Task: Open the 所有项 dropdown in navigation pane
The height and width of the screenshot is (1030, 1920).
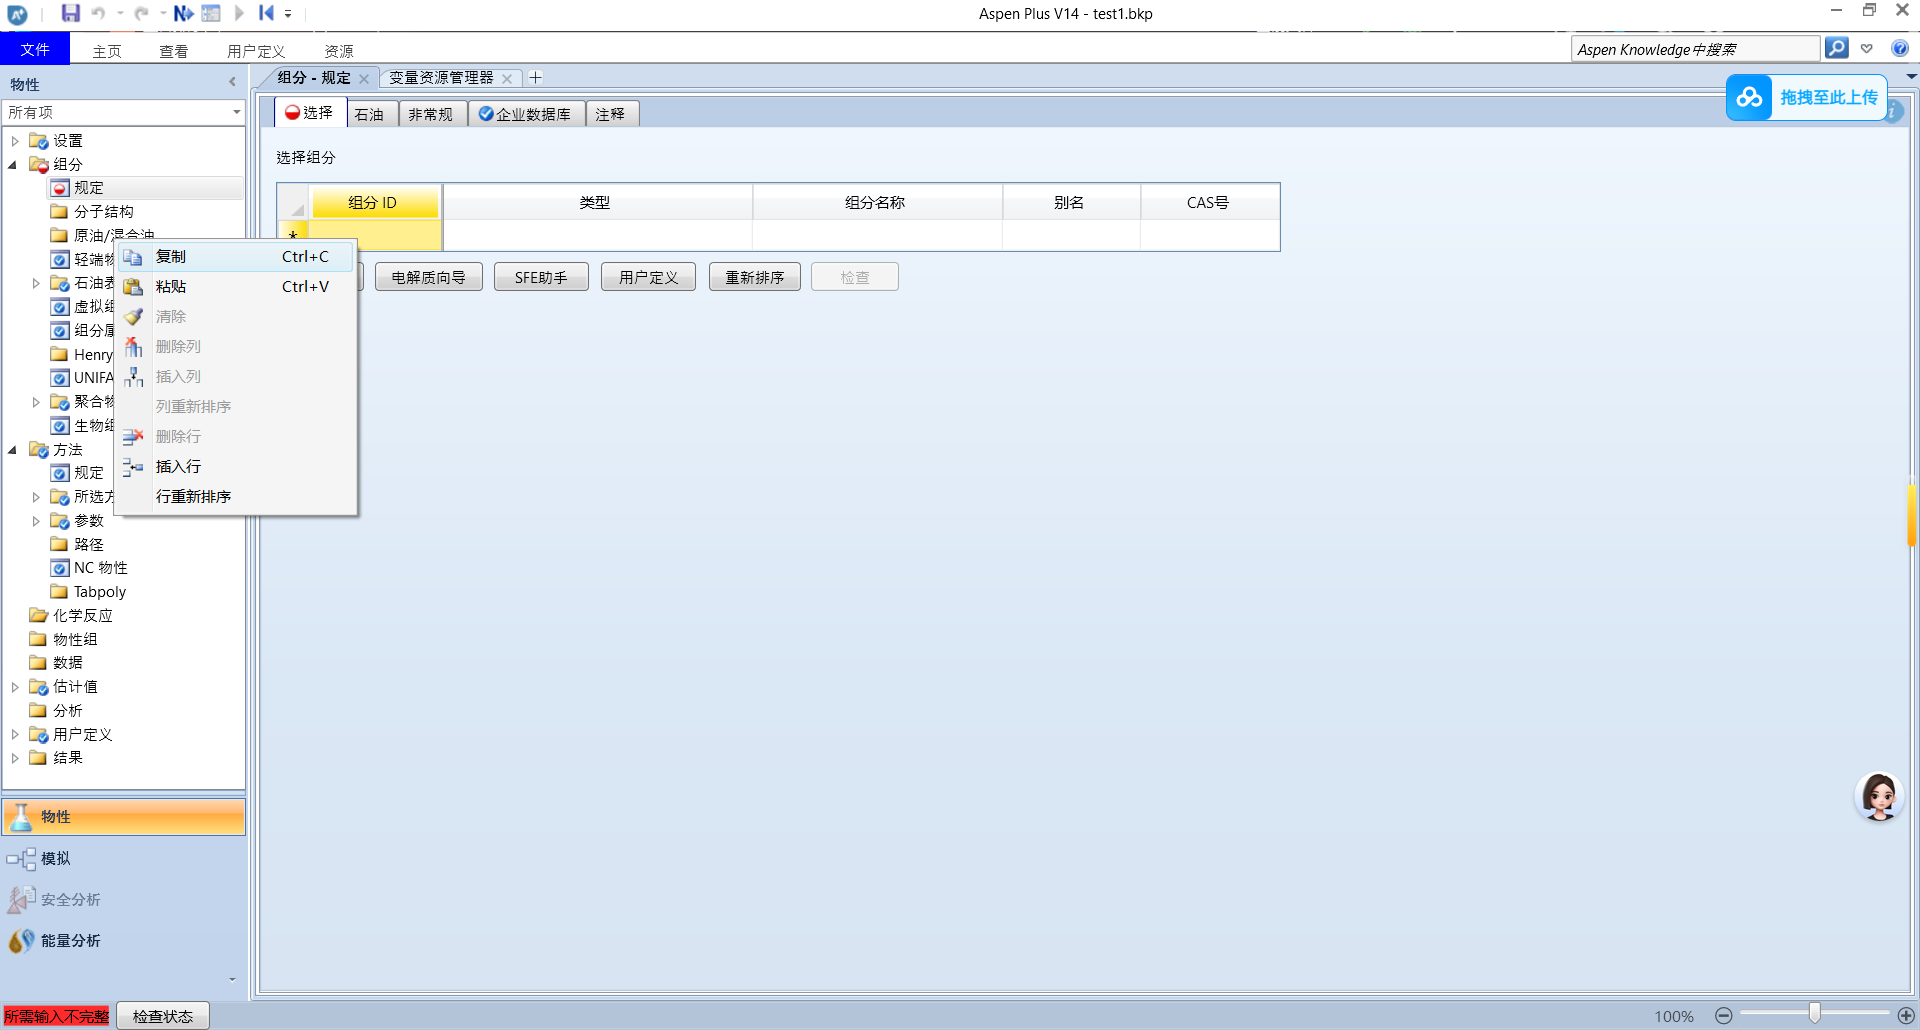Action: pos(236,112)
